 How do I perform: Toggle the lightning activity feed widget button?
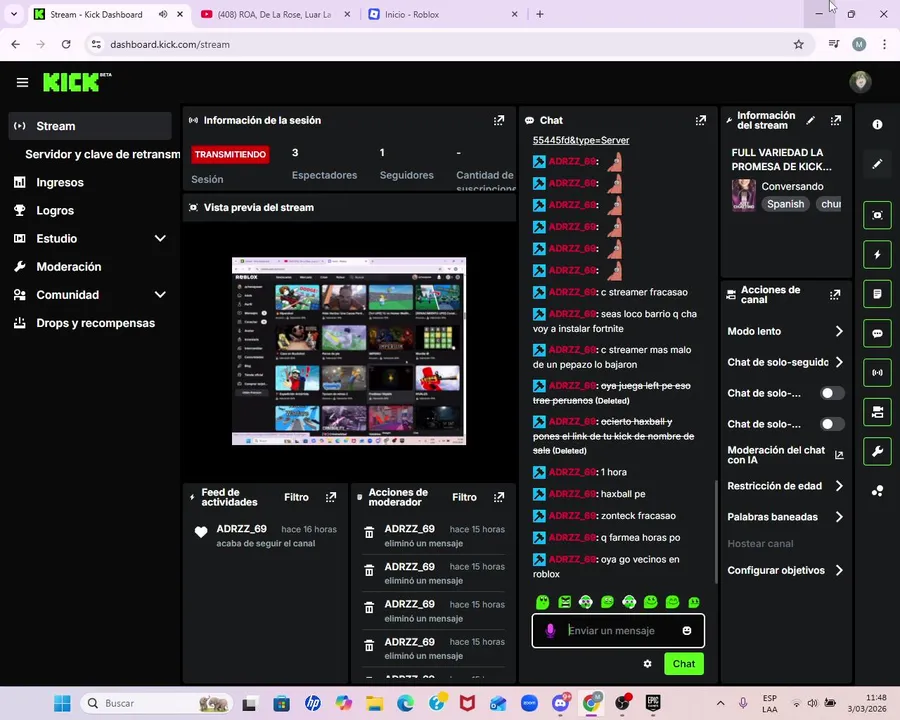[877, 254]
